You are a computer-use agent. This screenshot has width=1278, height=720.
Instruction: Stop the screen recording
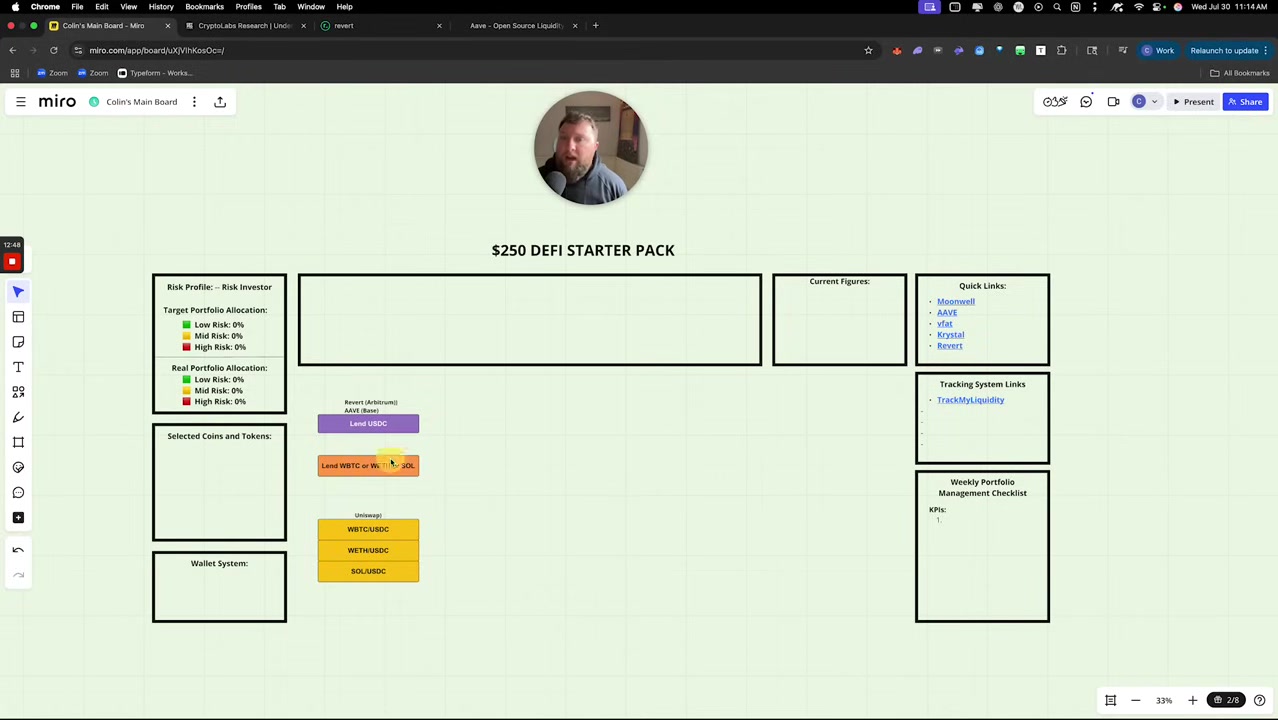click(12, 262)
